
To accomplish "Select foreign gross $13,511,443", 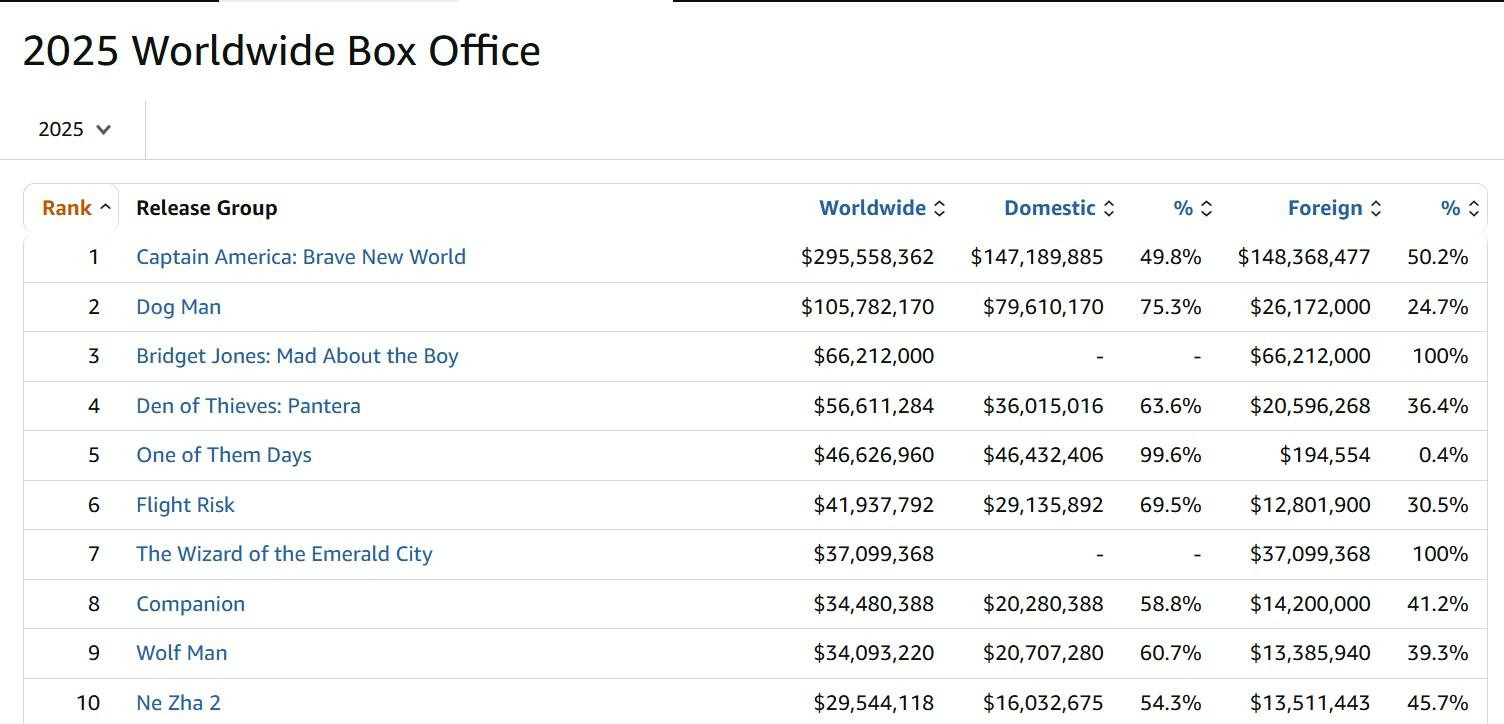I will pos(1310,703).
